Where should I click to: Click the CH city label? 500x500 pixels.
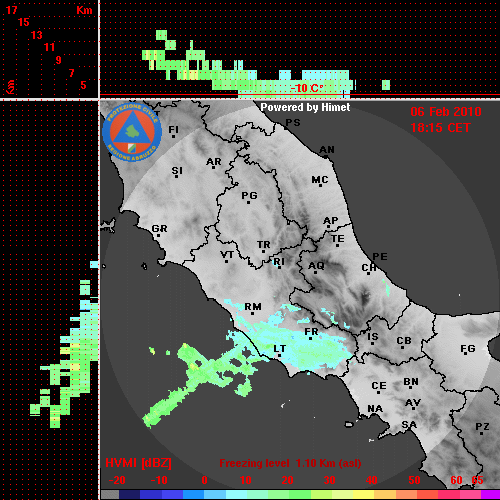(369, 268)
